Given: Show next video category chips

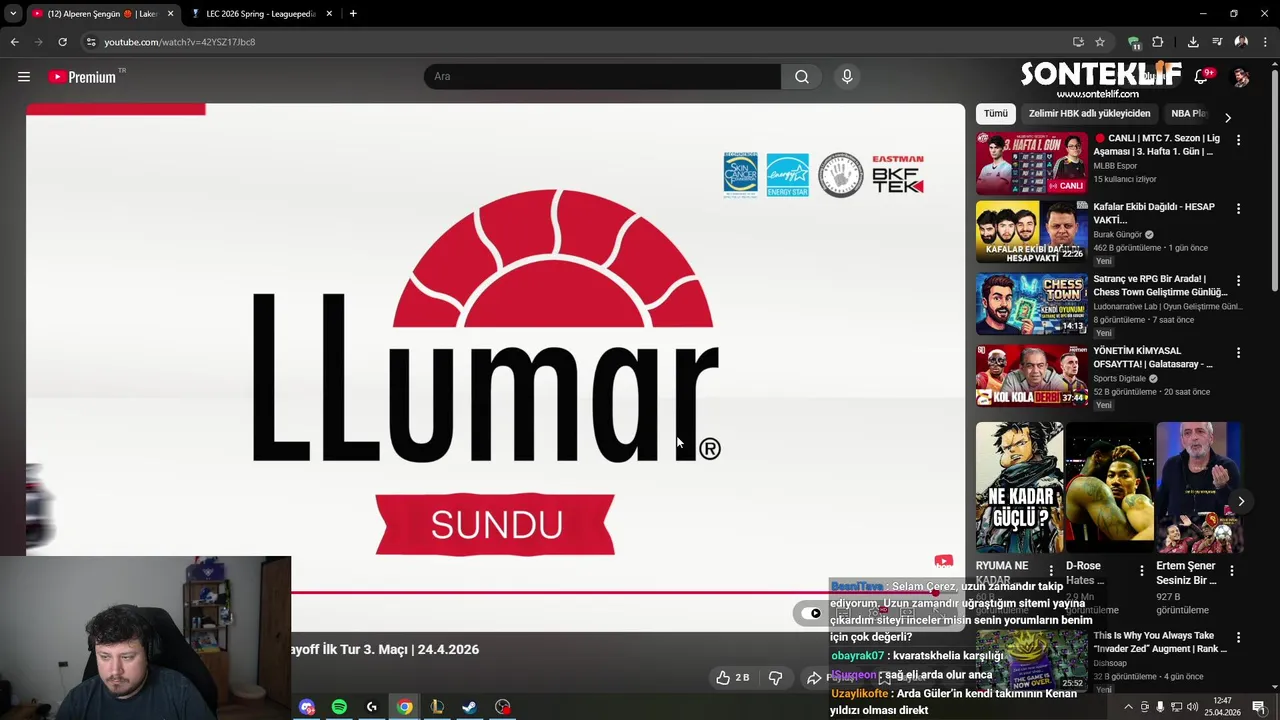Looking at the screenshot, I should [x=1228, y=117].
